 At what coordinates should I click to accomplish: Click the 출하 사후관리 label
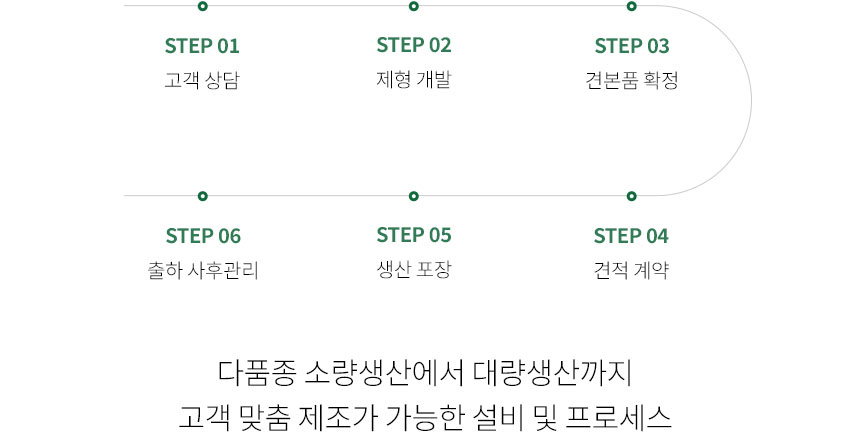tap(203, 270)
